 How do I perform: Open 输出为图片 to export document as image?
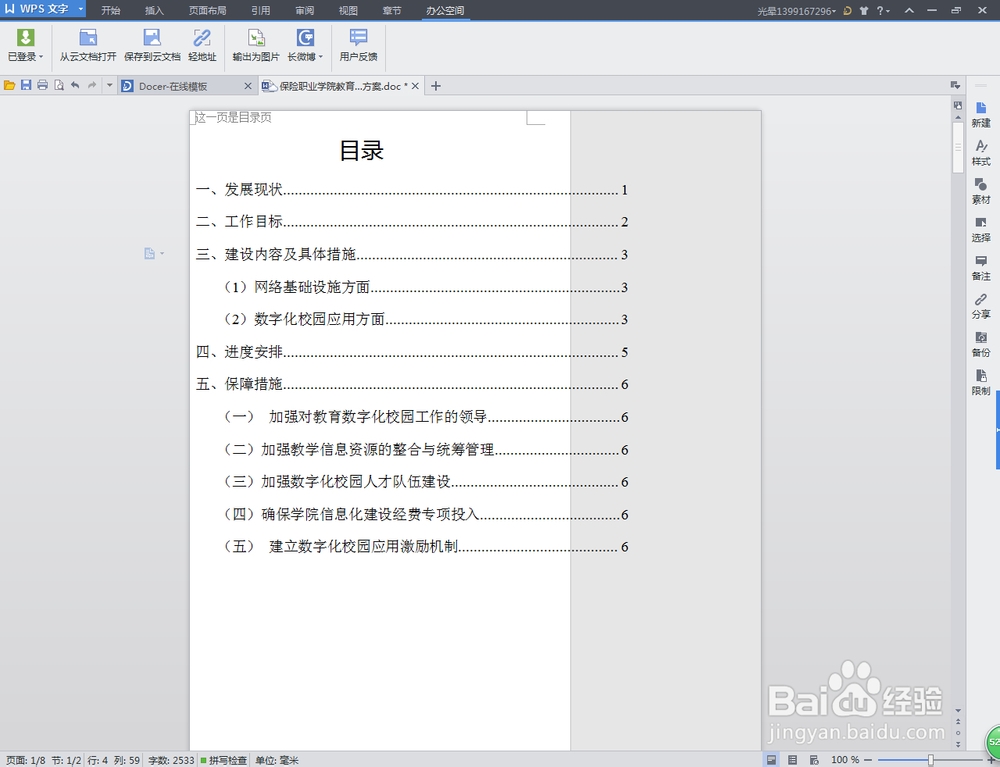[255, 46]
